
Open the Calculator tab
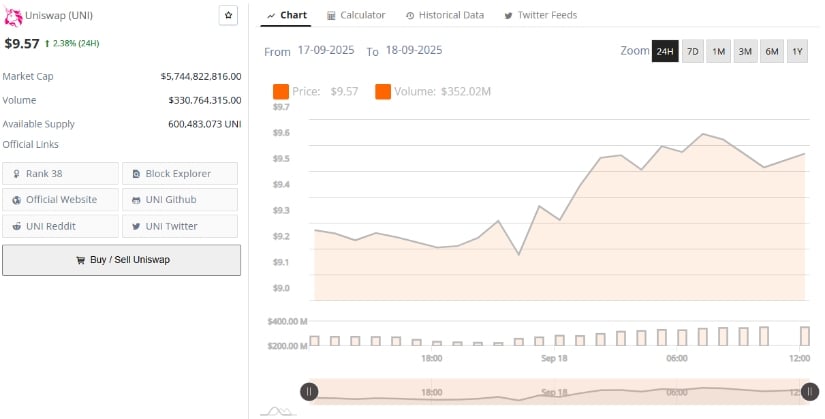point(356,15)
